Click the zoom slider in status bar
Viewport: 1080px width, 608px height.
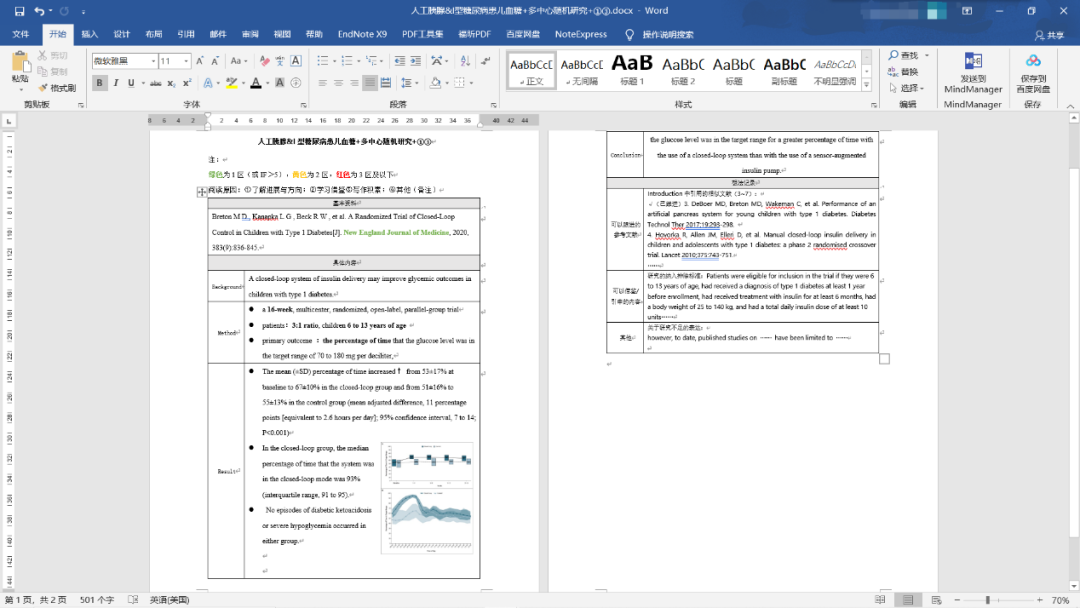point(987,600)
